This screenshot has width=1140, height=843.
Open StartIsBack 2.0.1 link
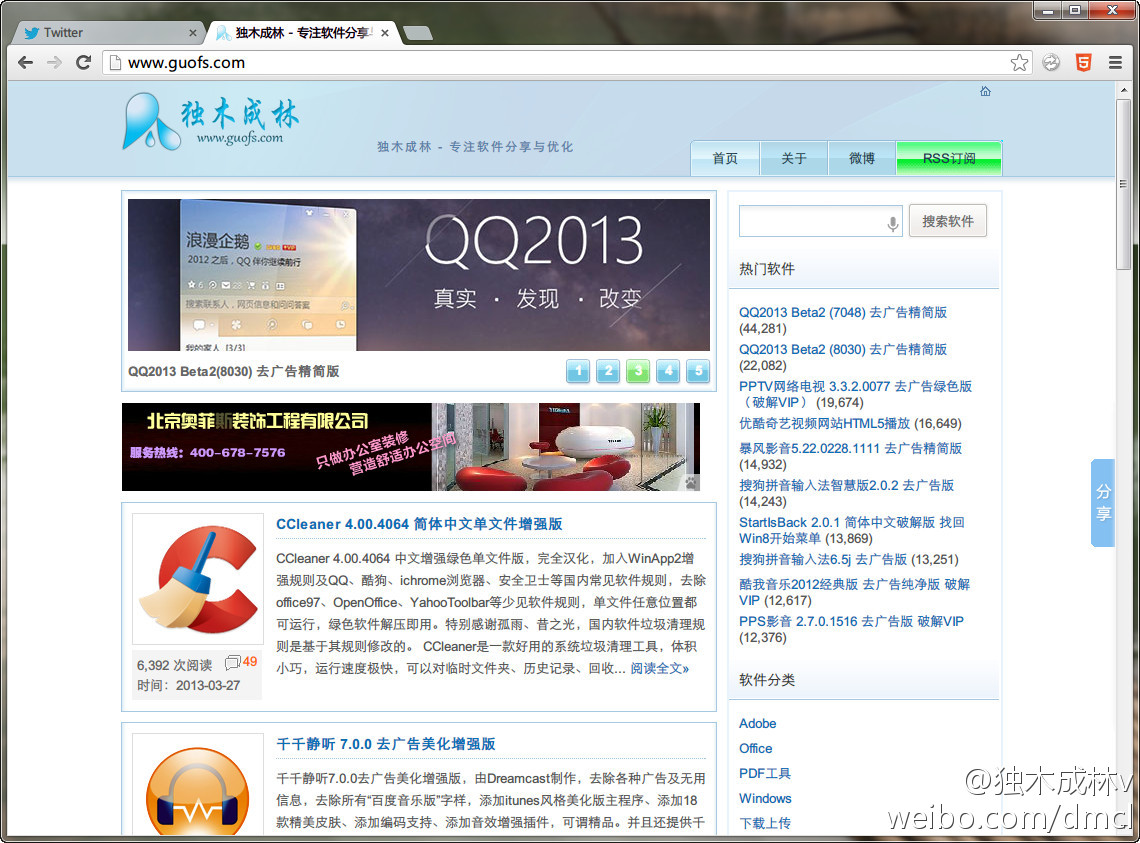click(x=851, y=530)
